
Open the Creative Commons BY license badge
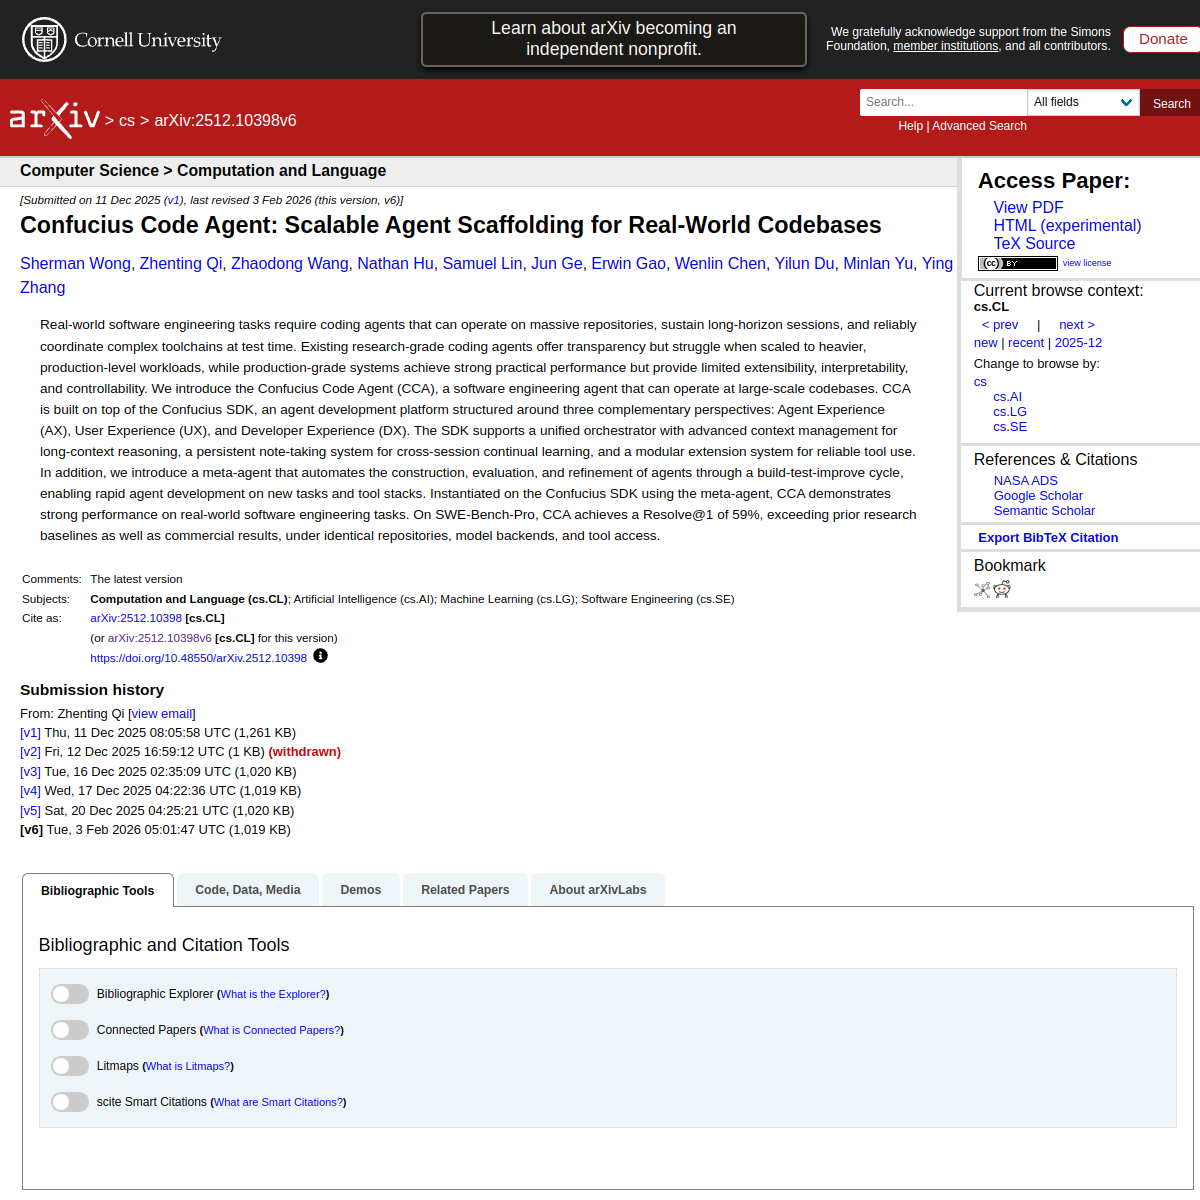coord(1017,263)
